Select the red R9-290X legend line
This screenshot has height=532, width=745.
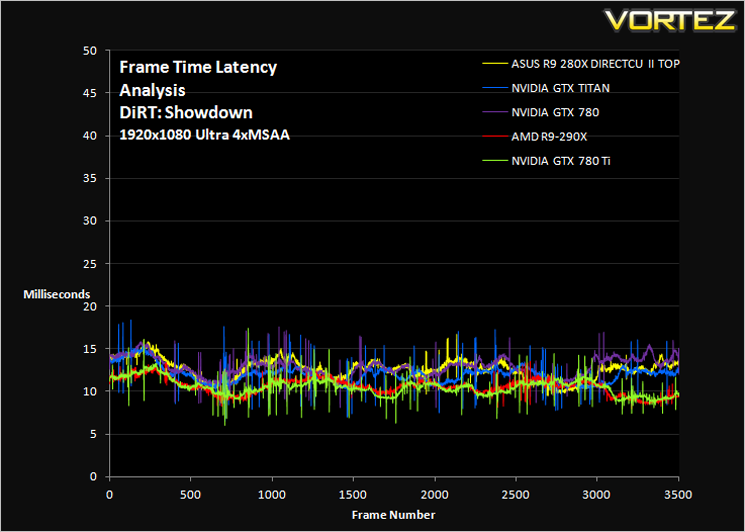[495, 137]
